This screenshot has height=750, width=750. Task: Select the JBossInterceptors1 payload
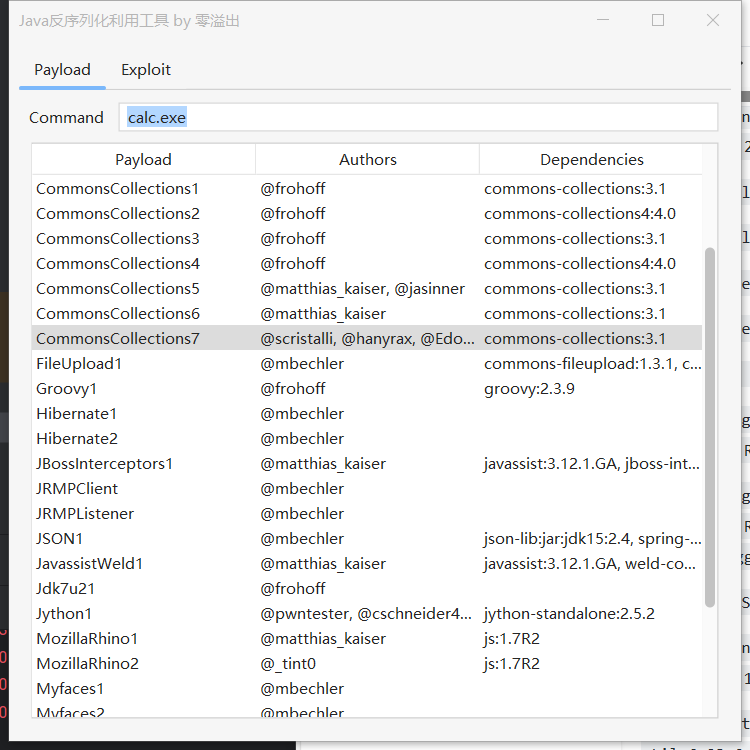click(105, 464)
